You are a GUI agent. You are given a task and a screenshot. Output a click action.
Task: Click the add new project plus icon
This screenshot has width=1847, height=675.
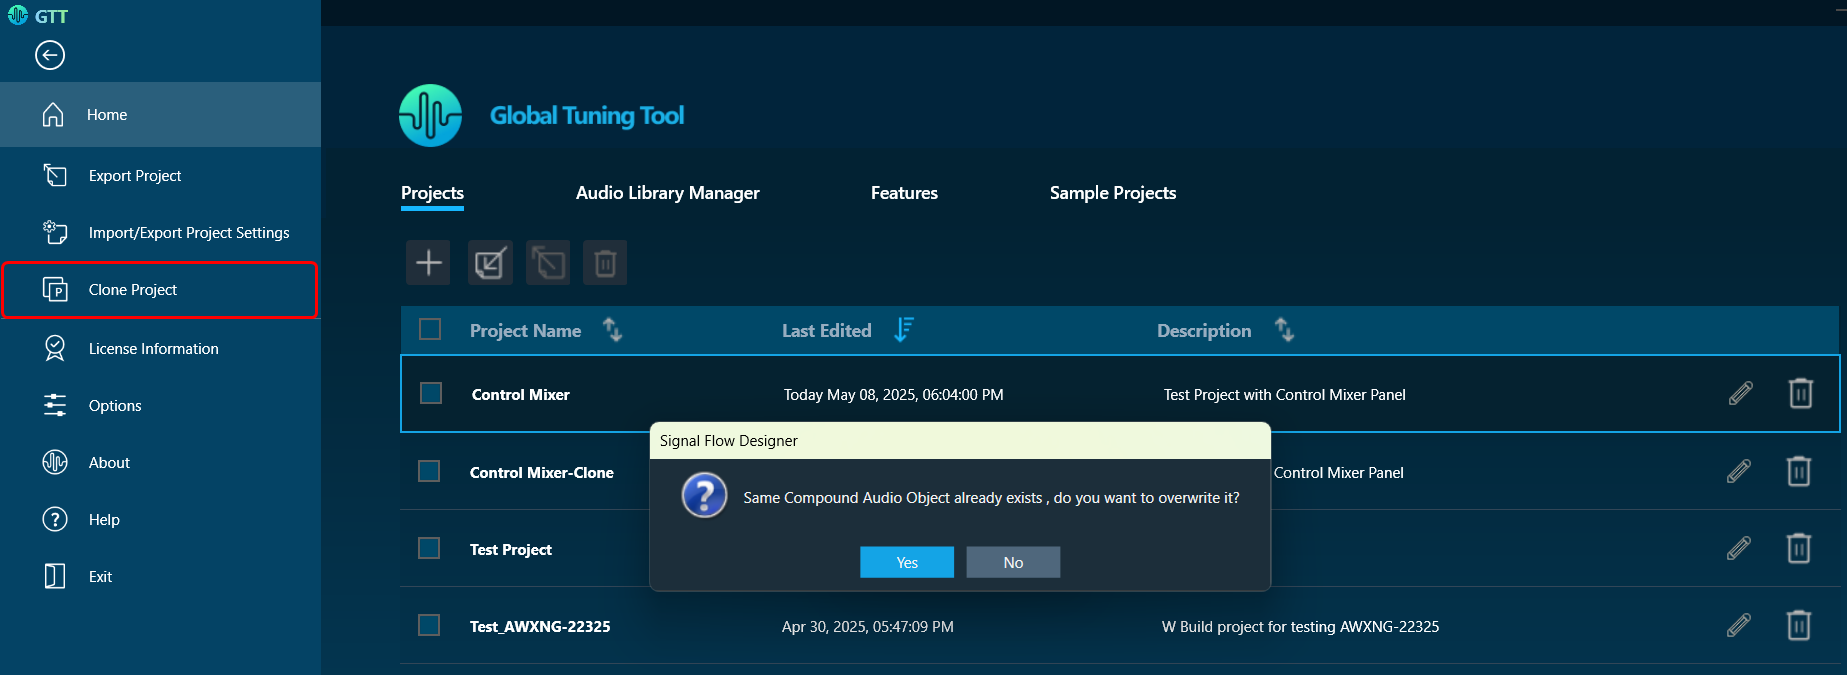coord(428,263)
